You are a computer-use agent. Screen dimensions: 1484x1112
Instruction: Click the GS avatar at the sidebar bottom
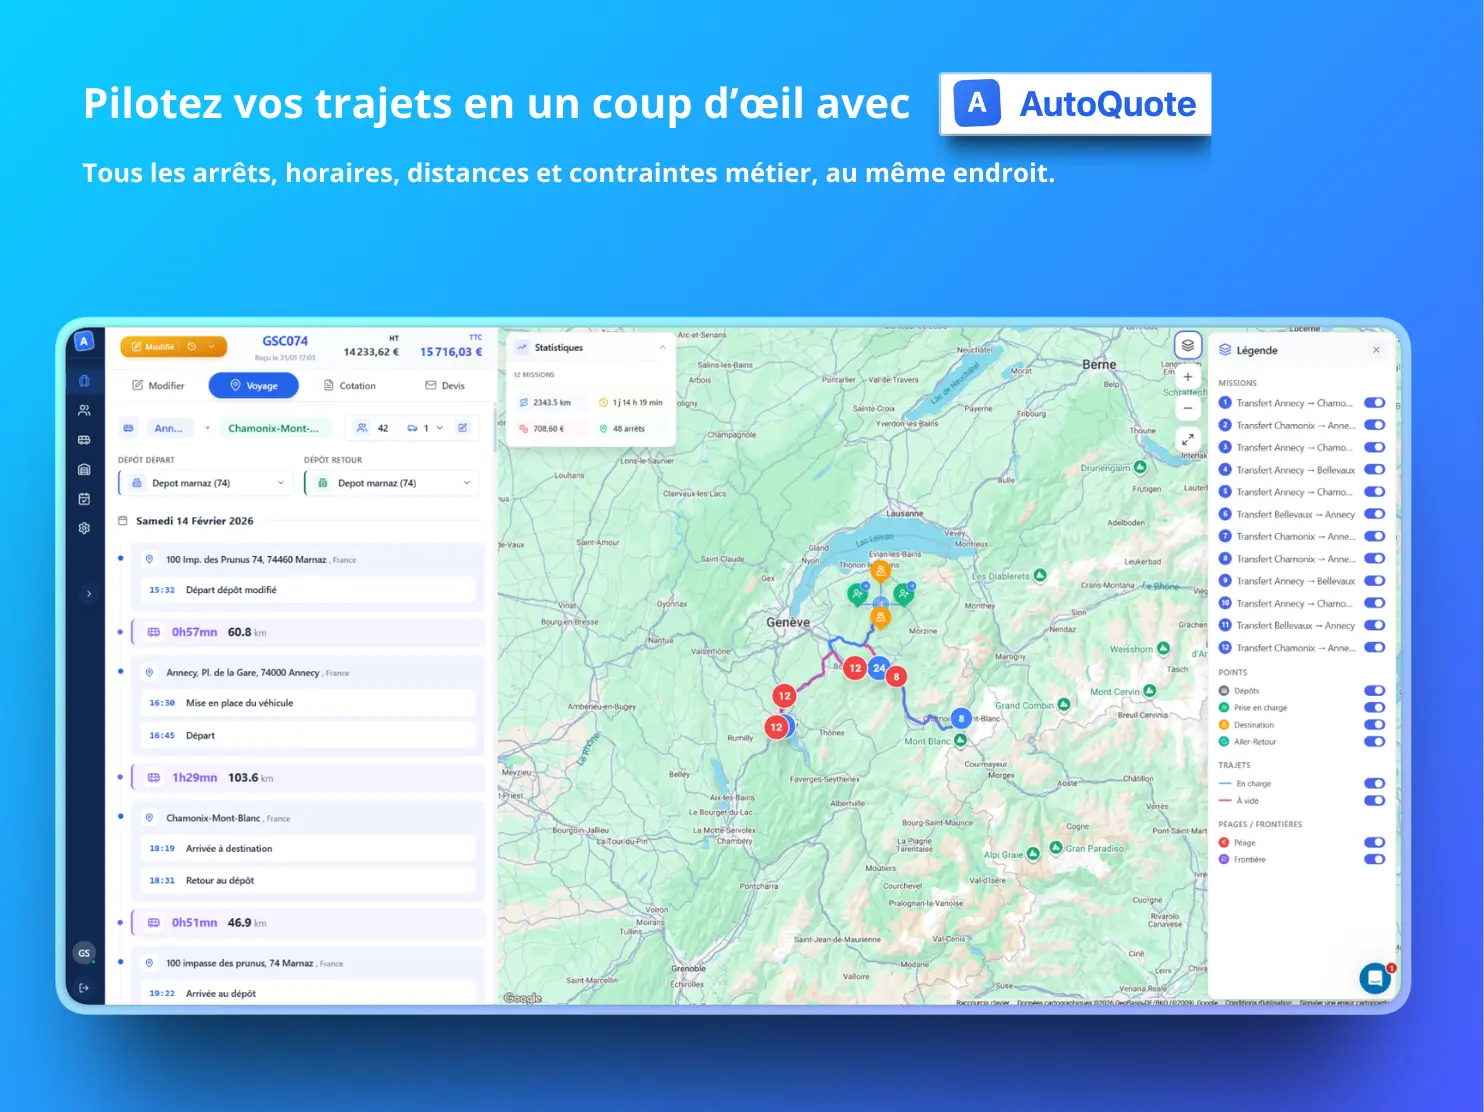pyautogui.click(x=85, y=953)
